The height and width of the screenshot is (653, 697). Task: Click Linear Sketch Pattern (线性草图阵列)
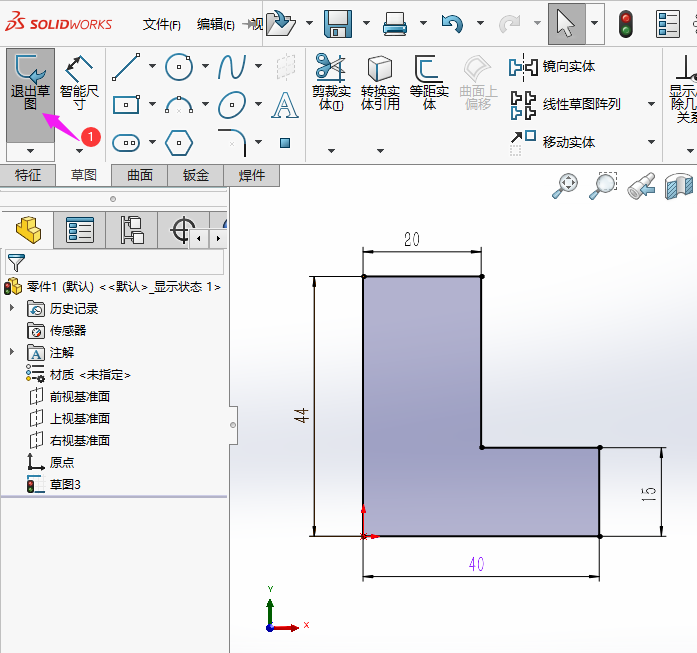tap(565, 105)
